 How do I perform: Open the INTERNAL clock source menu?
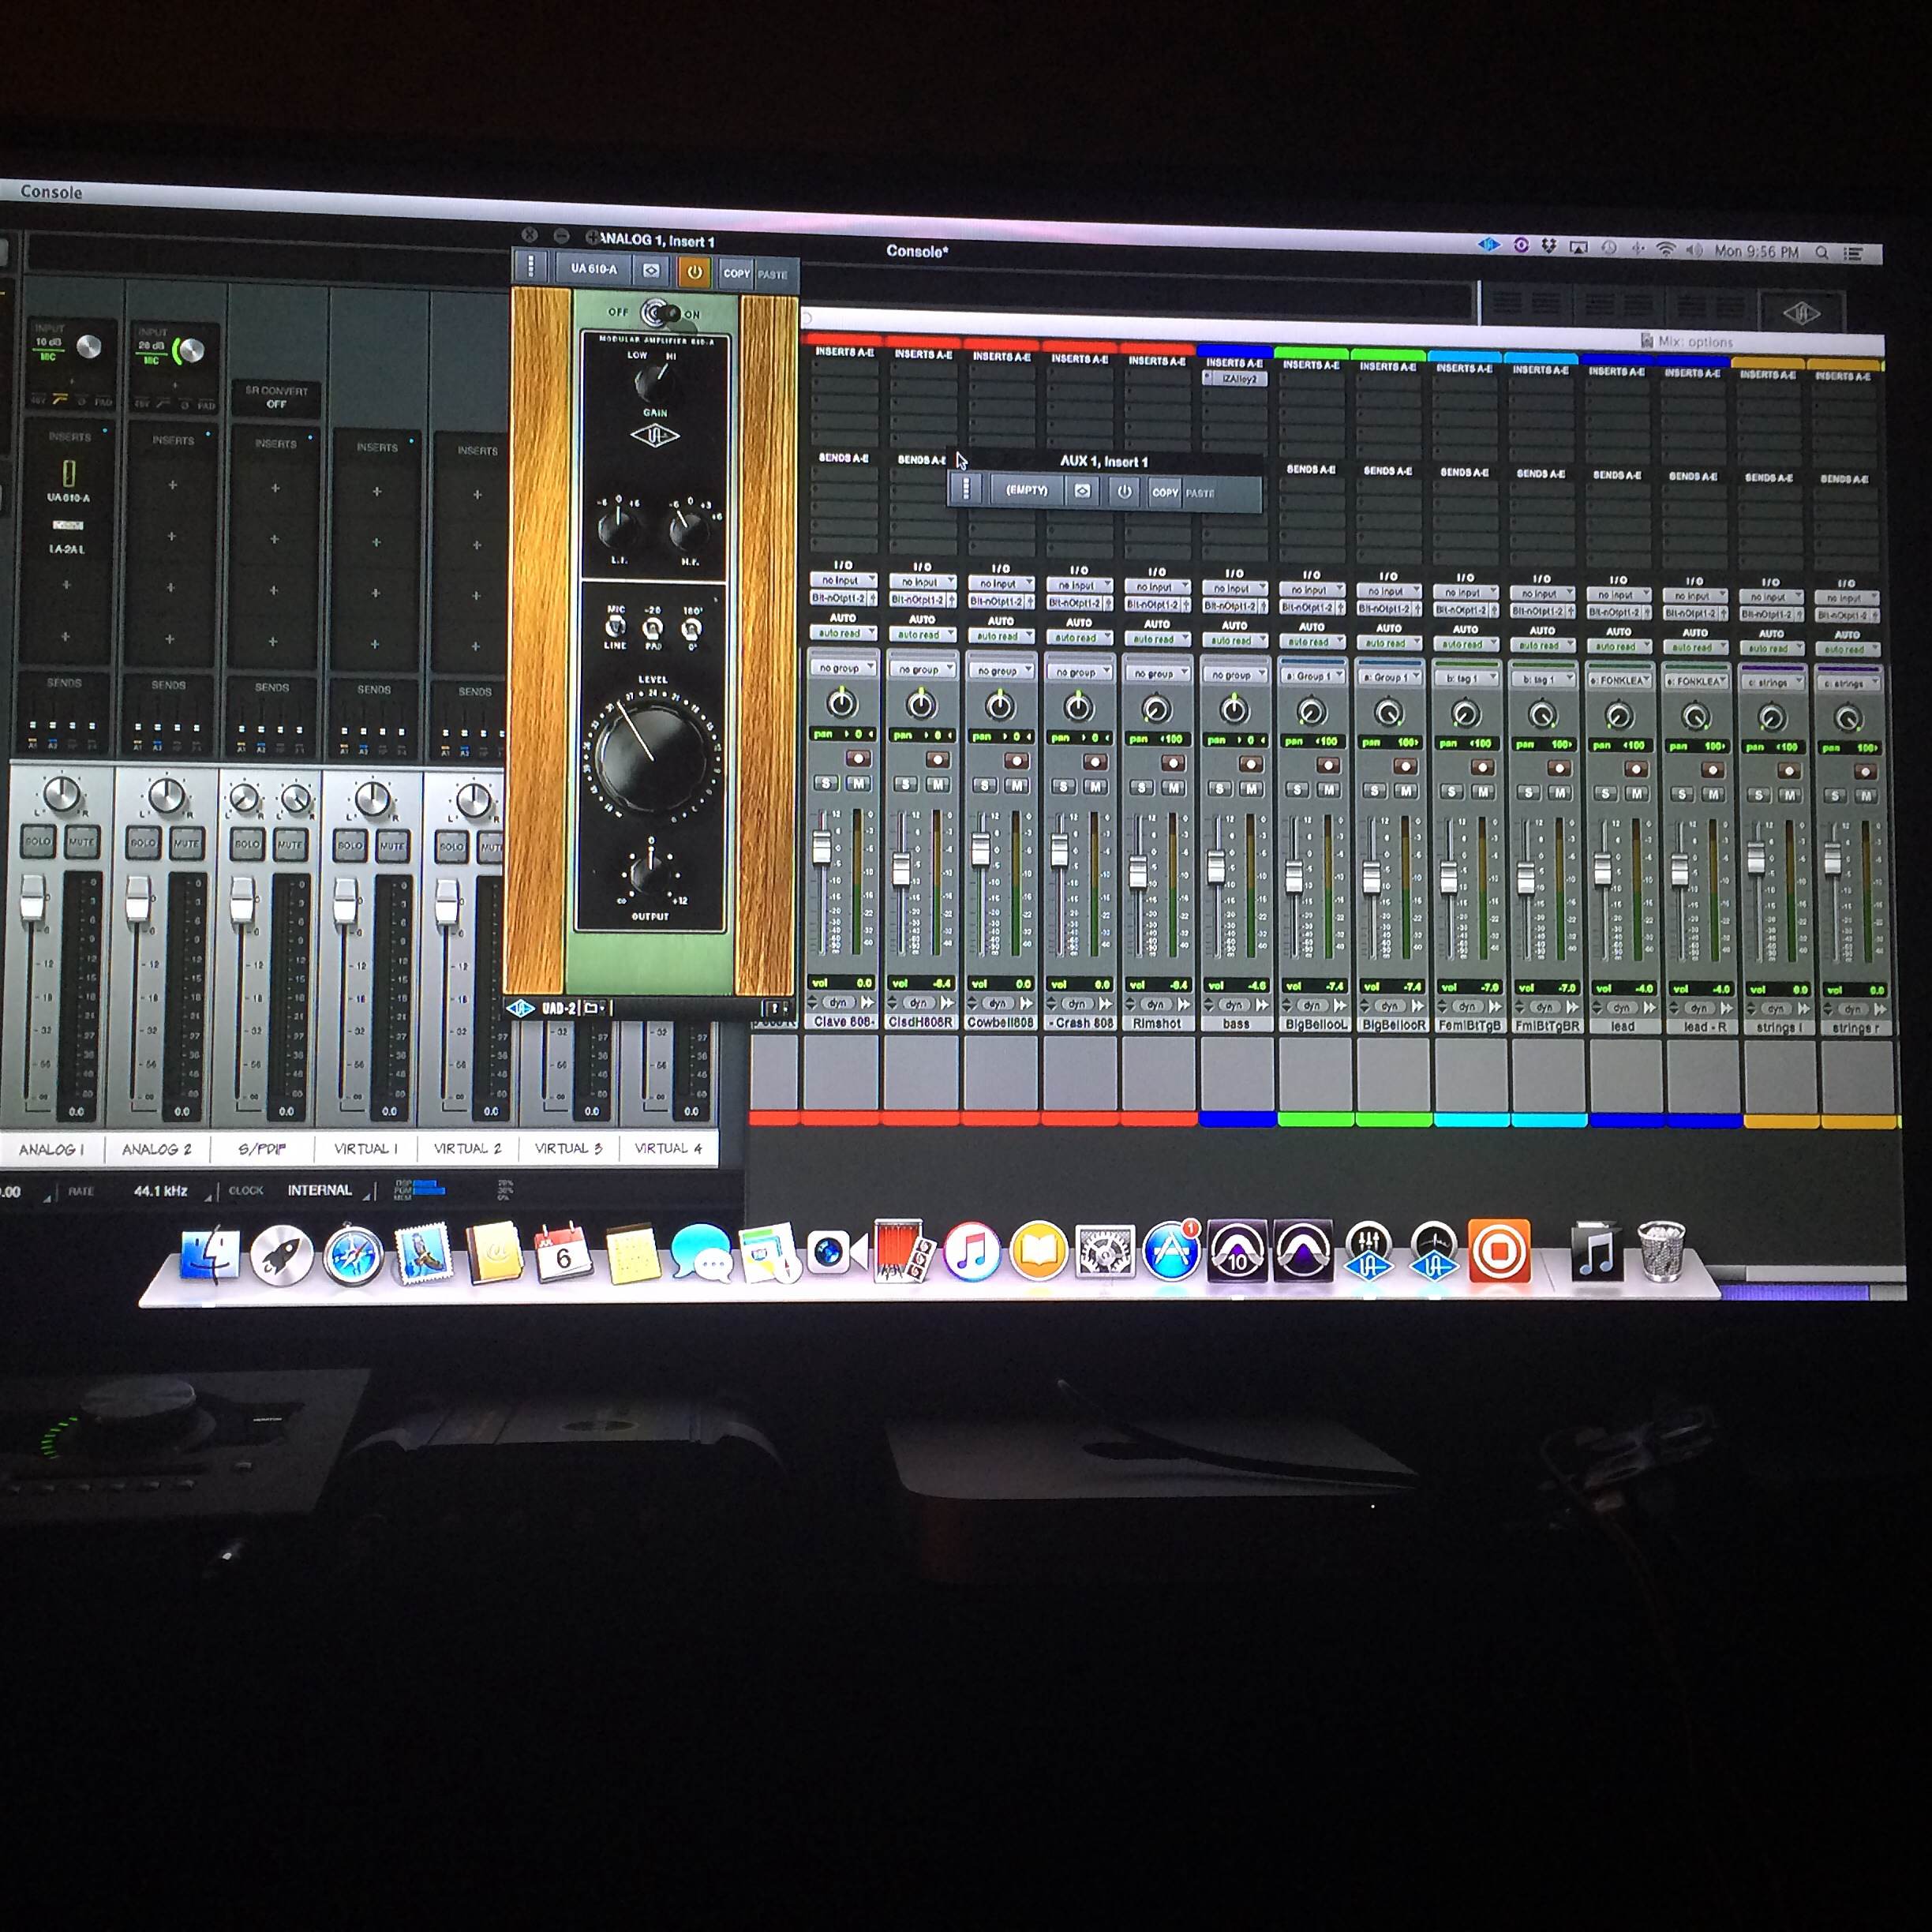coord(320,1190)
